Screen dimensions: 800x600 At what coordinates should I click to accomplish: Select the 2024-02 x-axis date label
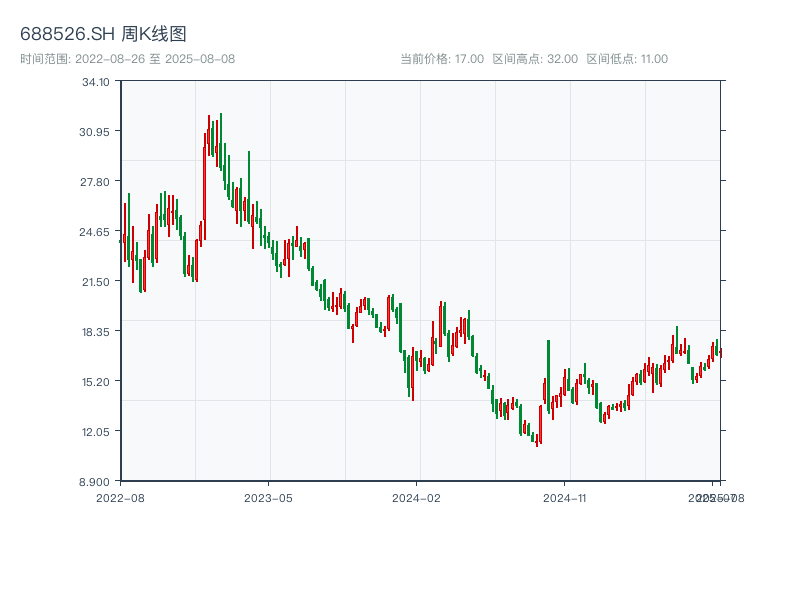click(x=417, y=497)
